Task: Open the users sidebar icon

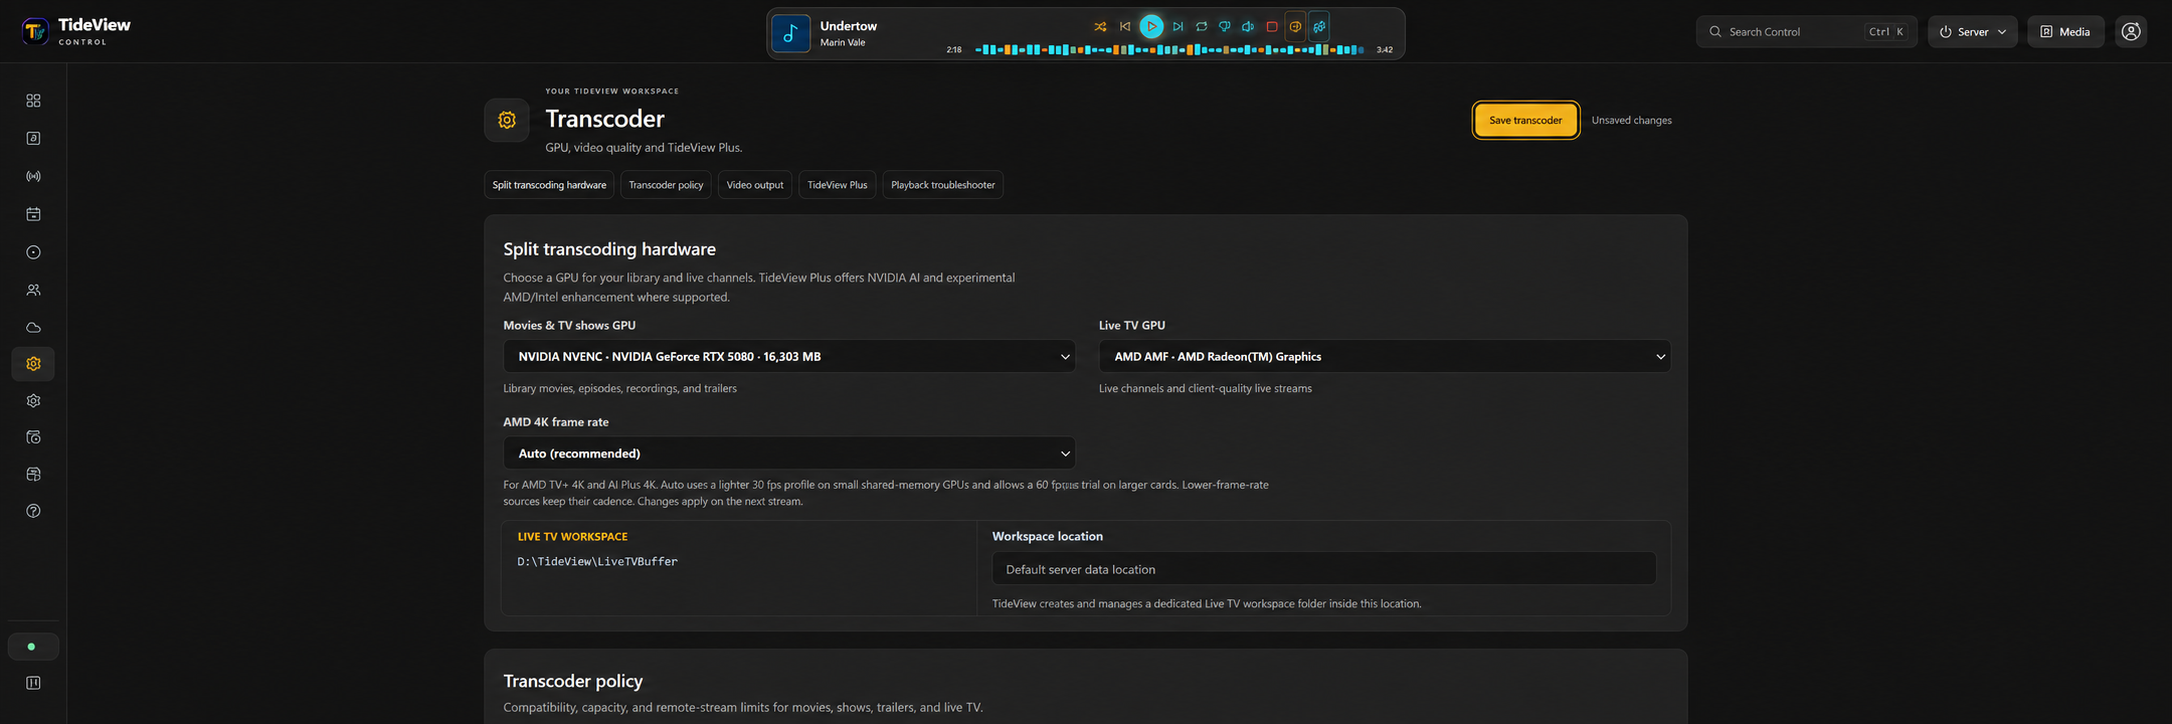Action: point(33,290)
